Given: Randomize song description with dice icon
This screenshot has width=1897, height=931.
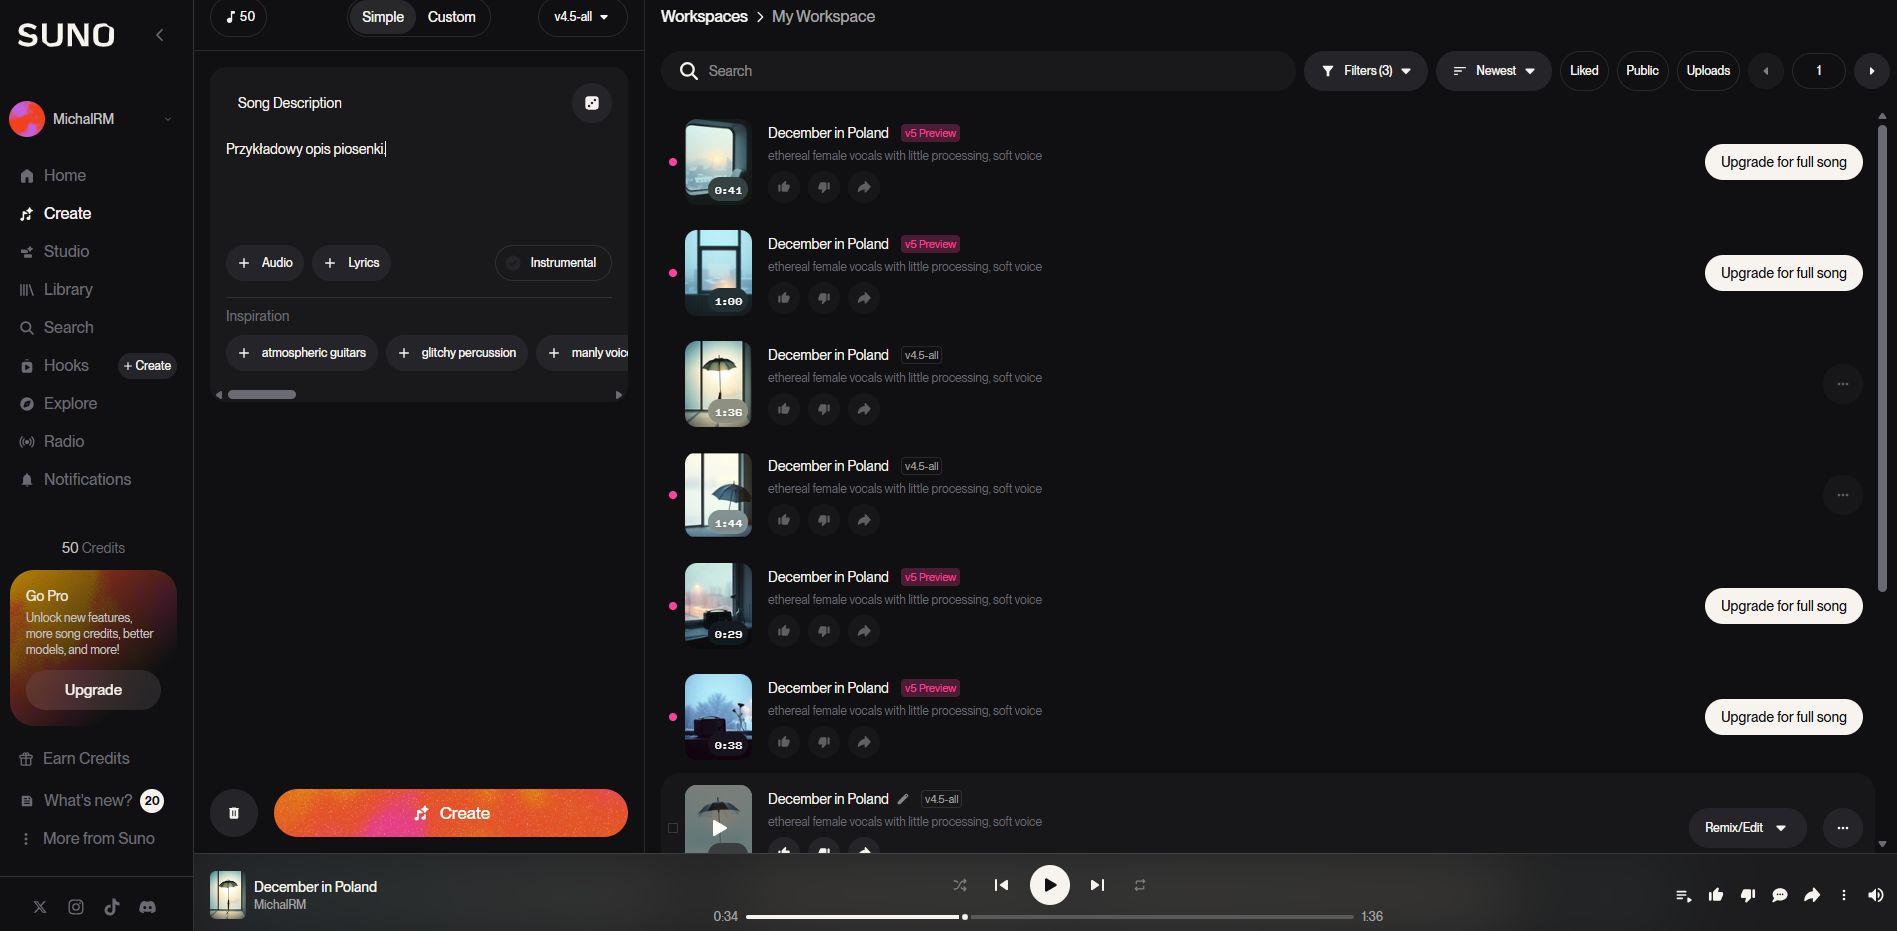Looking at the screenshot, I should click(592, 103).
